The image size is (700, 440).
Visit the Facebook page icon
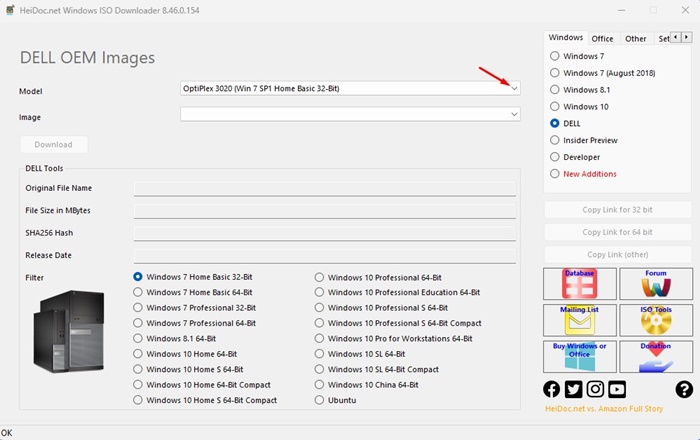tap(551, 389)
